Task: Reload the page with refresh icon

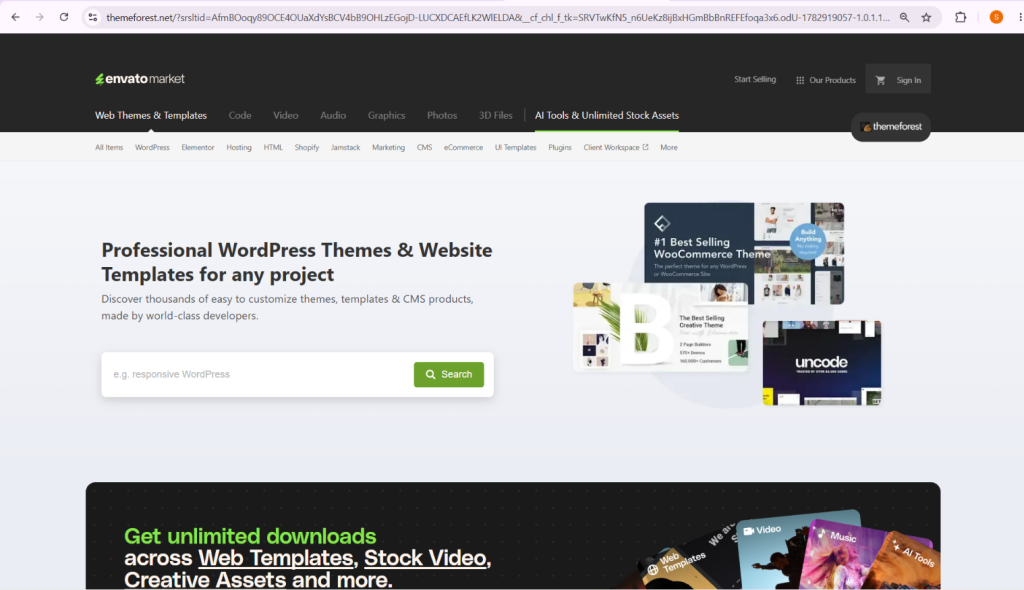Action: [x=64, y=18]
